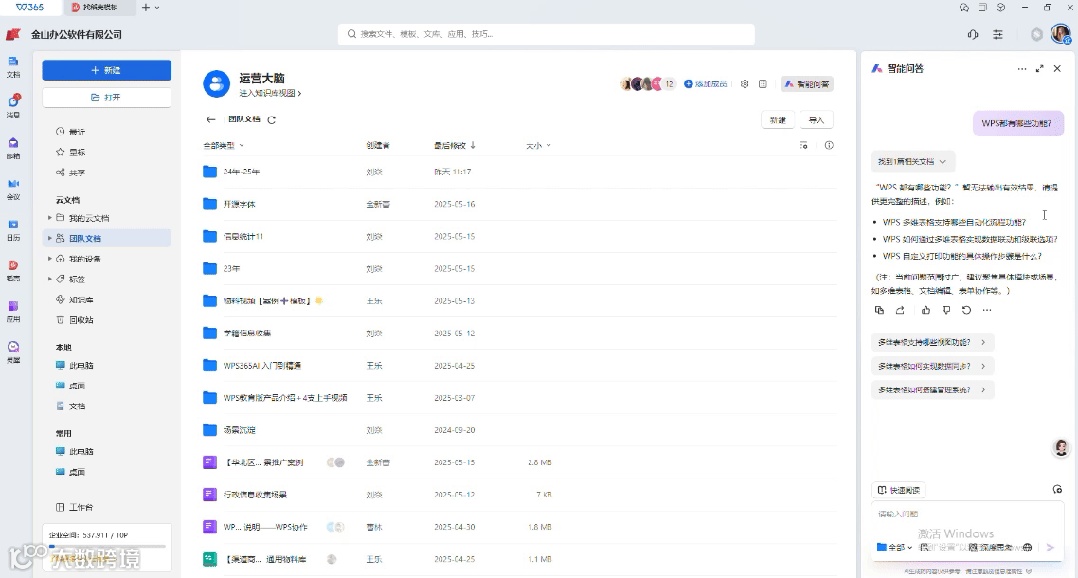Open 智能问答 panel more menu
Viewport: 1078px width, 578px height.
1022,69
